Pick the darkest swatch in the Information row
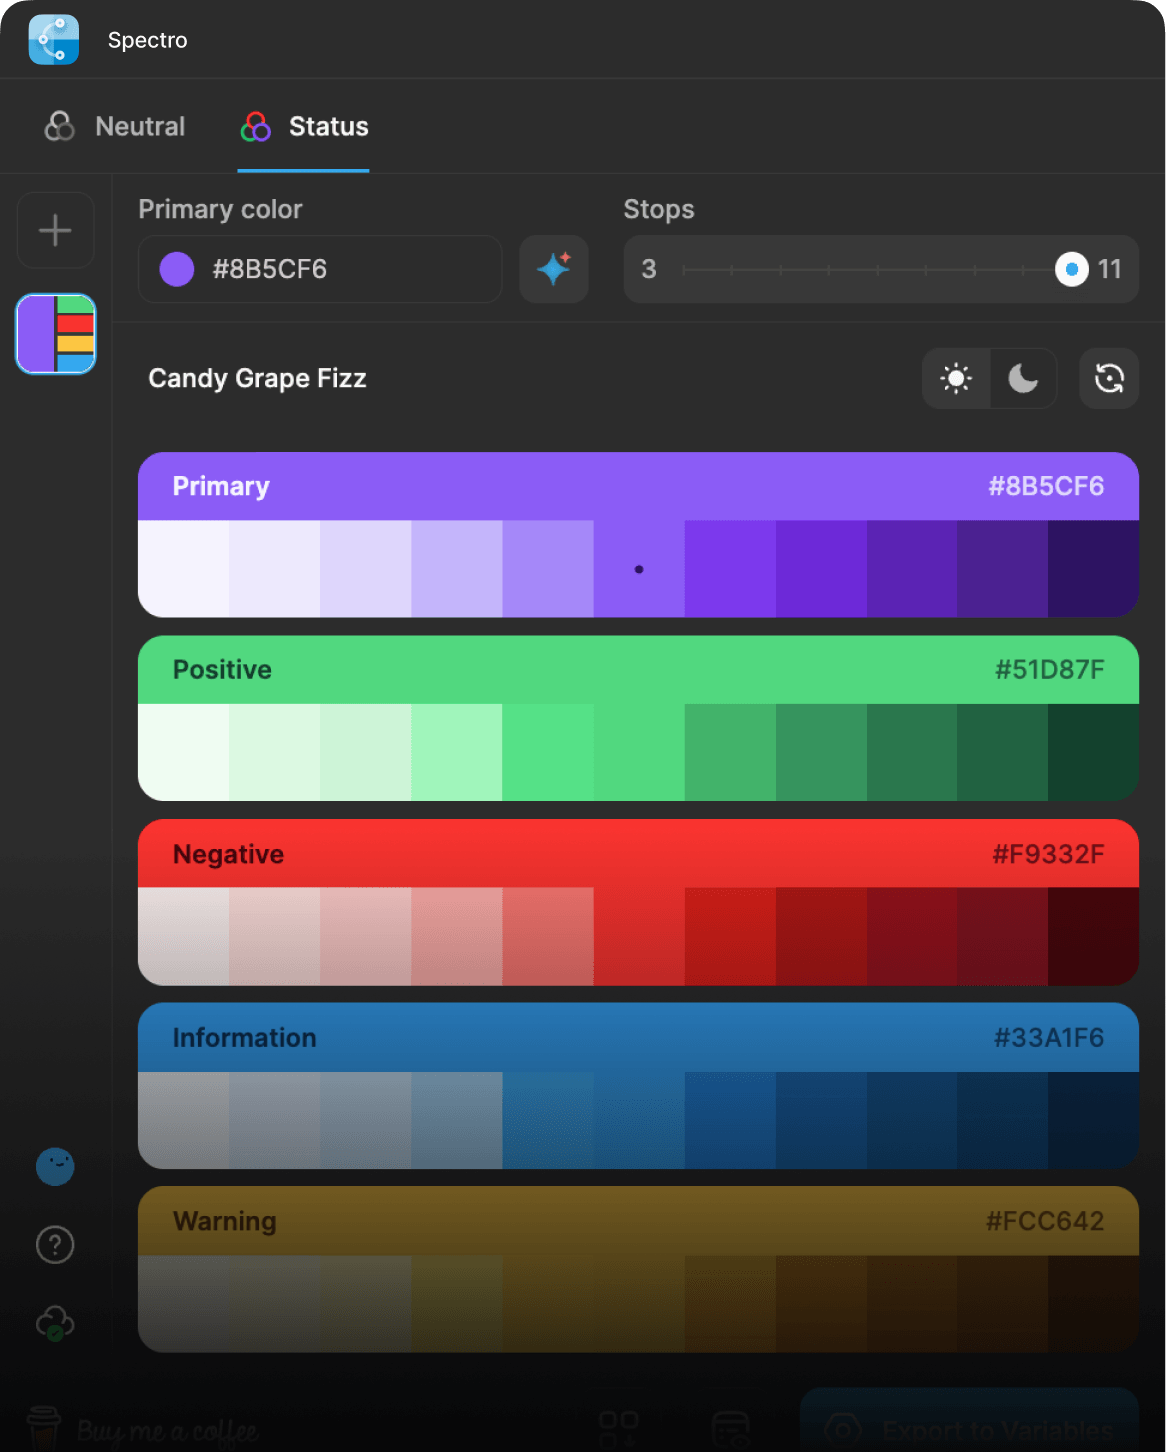1166x1452 pixels. (1094, 1120)
